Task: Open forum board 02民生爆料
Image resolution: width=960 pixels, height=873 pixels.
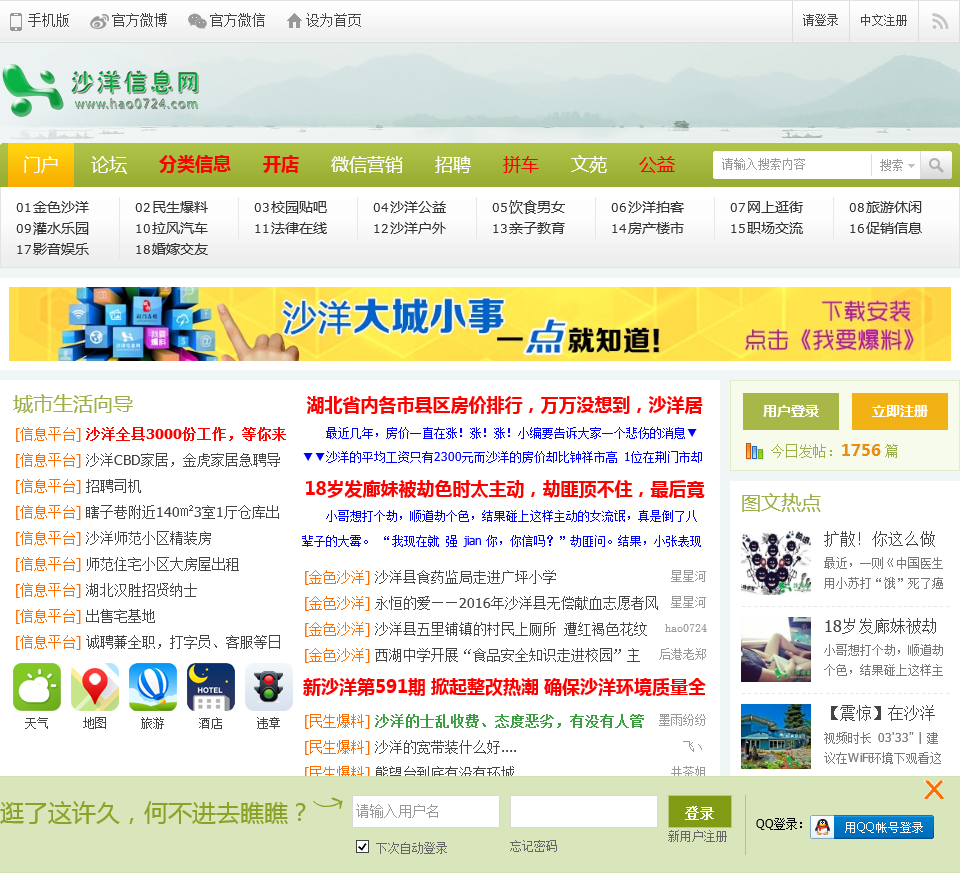Action: pyautogui.click(x=171, y=208)
